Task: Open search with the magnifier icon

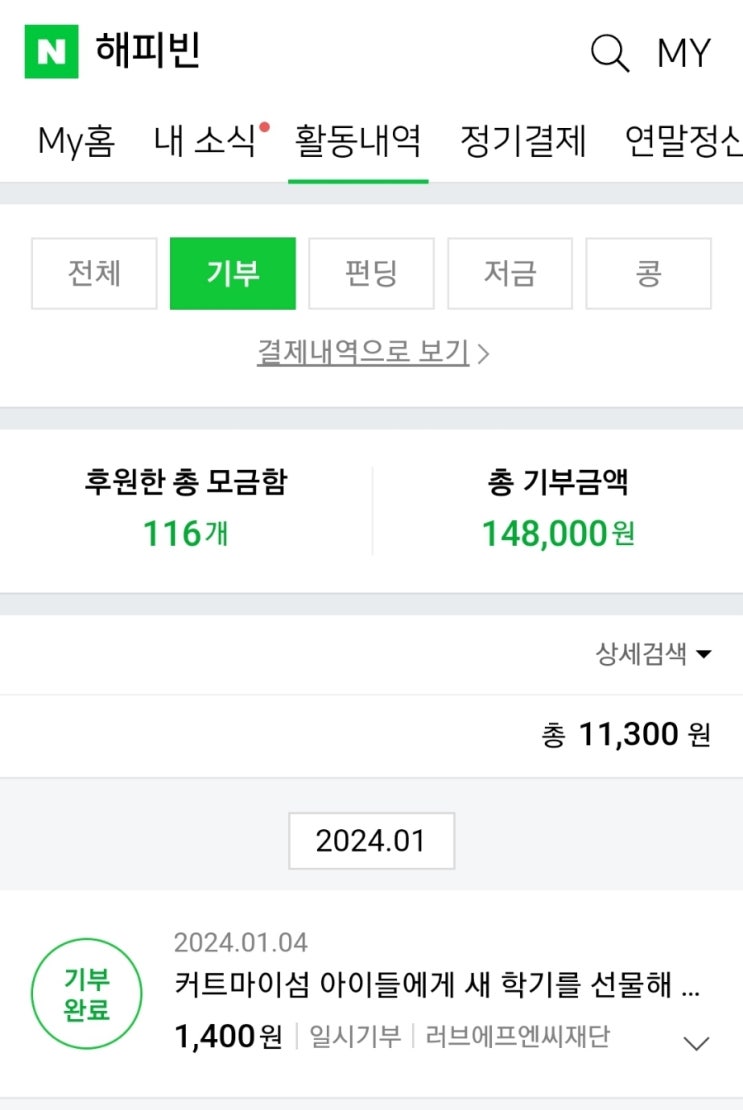Action: click(x=609, y=52)
